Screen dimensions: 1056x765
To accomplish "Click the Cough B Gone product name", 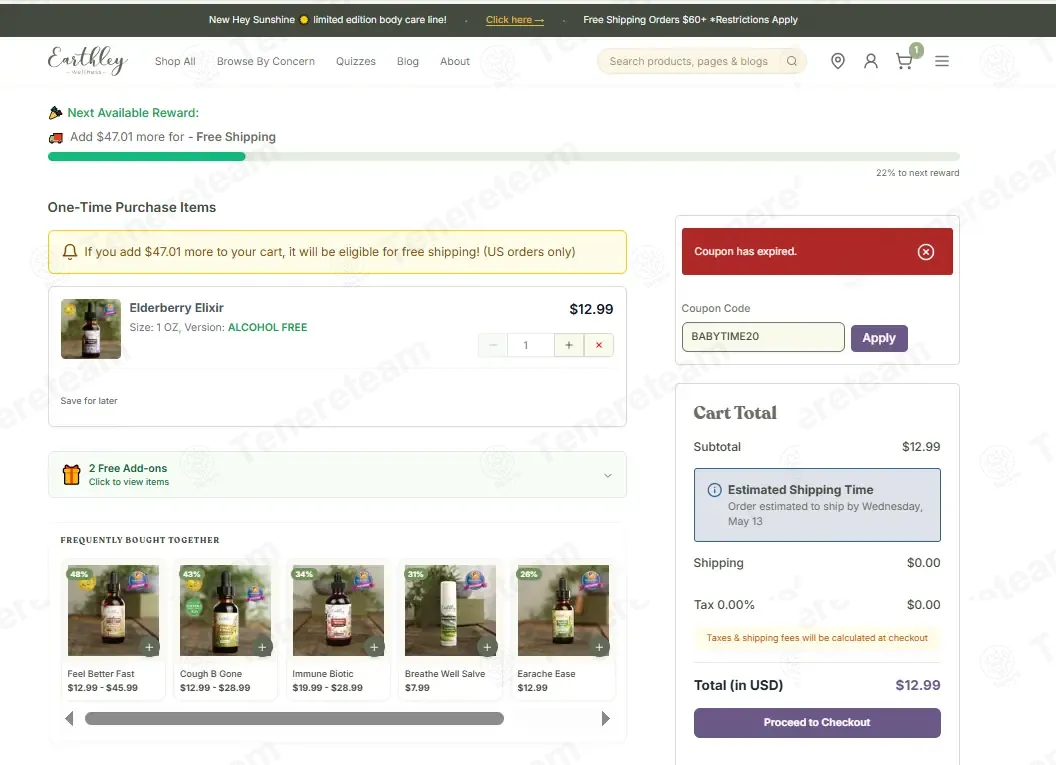I will (211, 673).
